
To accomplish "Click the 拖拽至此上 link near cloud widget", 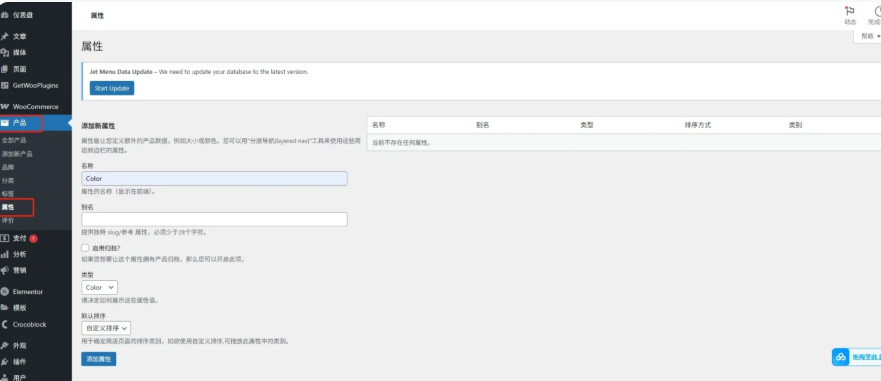I will click(x=866, y=357).
